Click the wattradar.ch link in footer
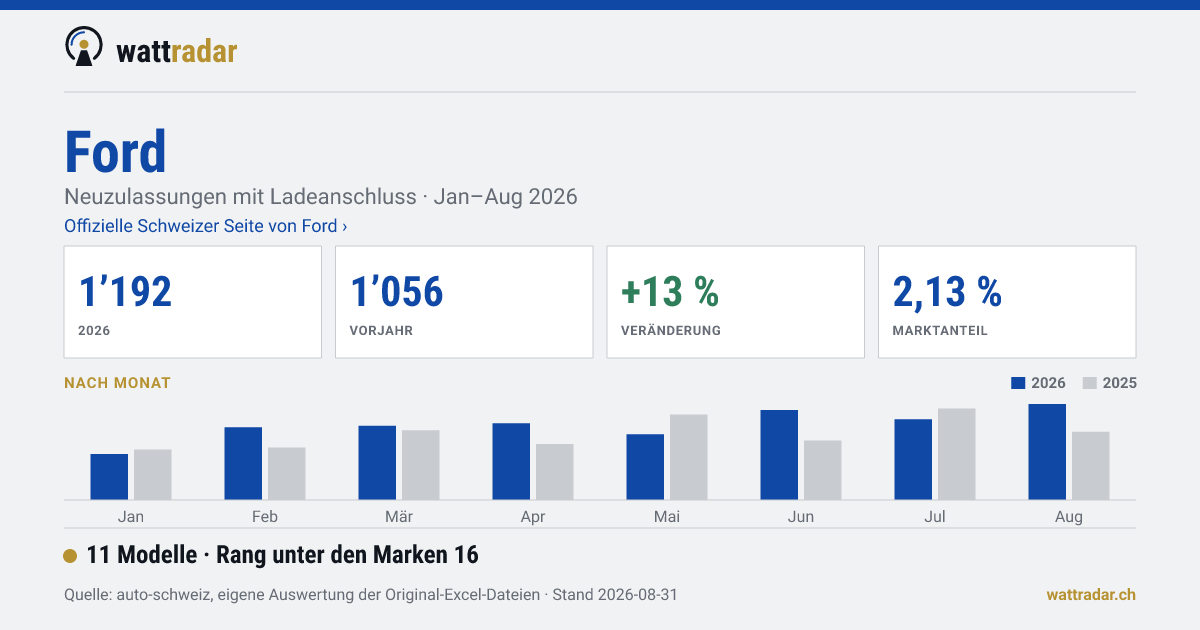Screen dimensions: 1200x630 click(1091, 594)
